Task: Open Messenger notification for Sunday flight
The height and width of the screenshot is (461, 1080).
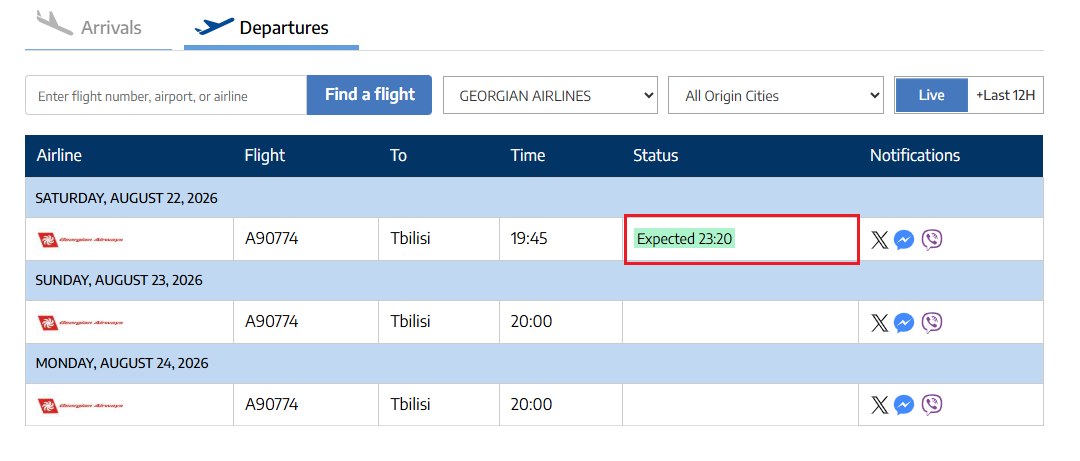Action: coord(904,322)
